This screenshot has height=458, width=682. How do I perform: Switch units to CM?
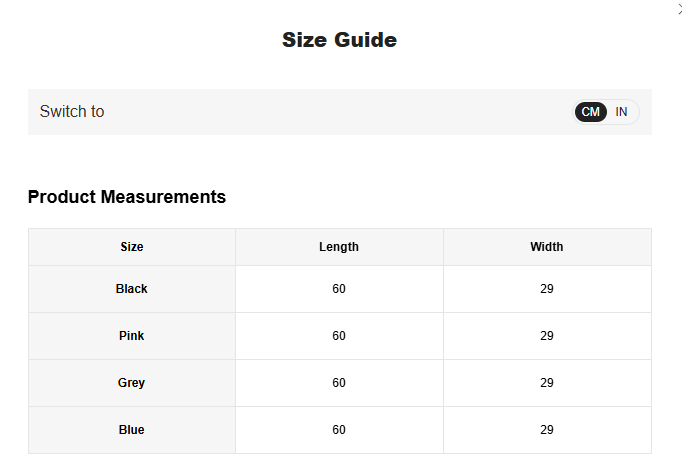[x=591, y=112]
